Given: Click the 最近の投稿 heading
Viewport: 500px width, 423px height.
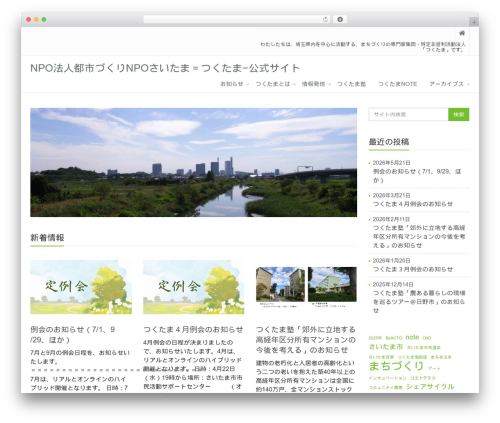Looking at the screenshot, I should pos(389,142).
